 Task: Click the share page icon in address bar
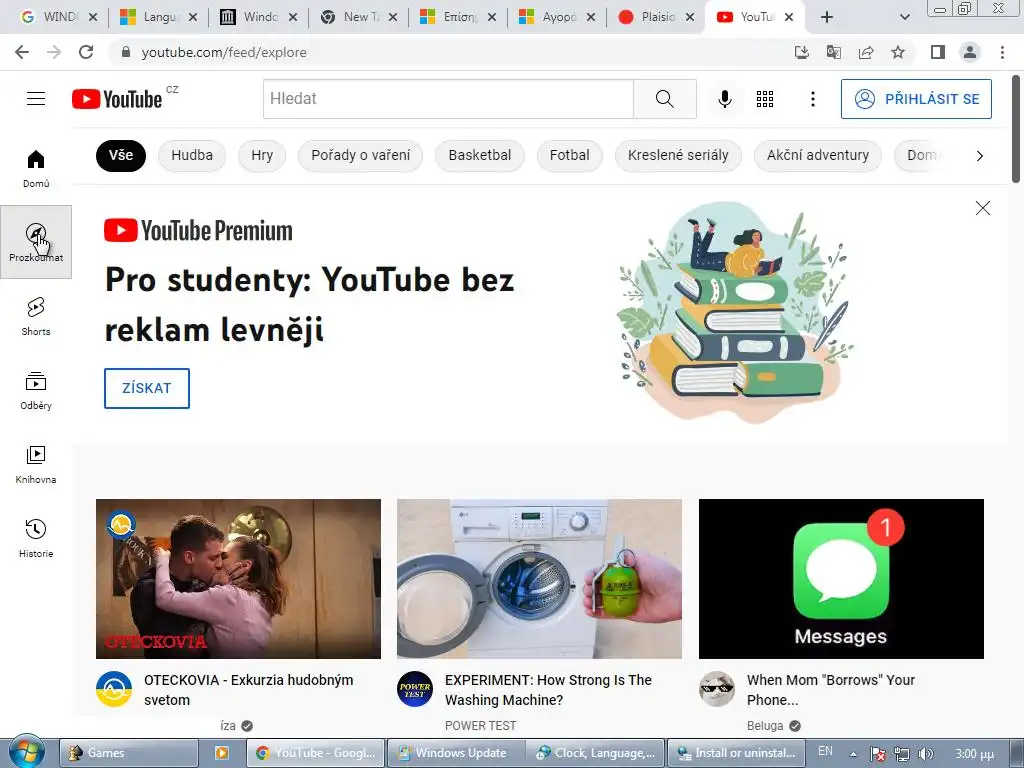coord(866,52)
